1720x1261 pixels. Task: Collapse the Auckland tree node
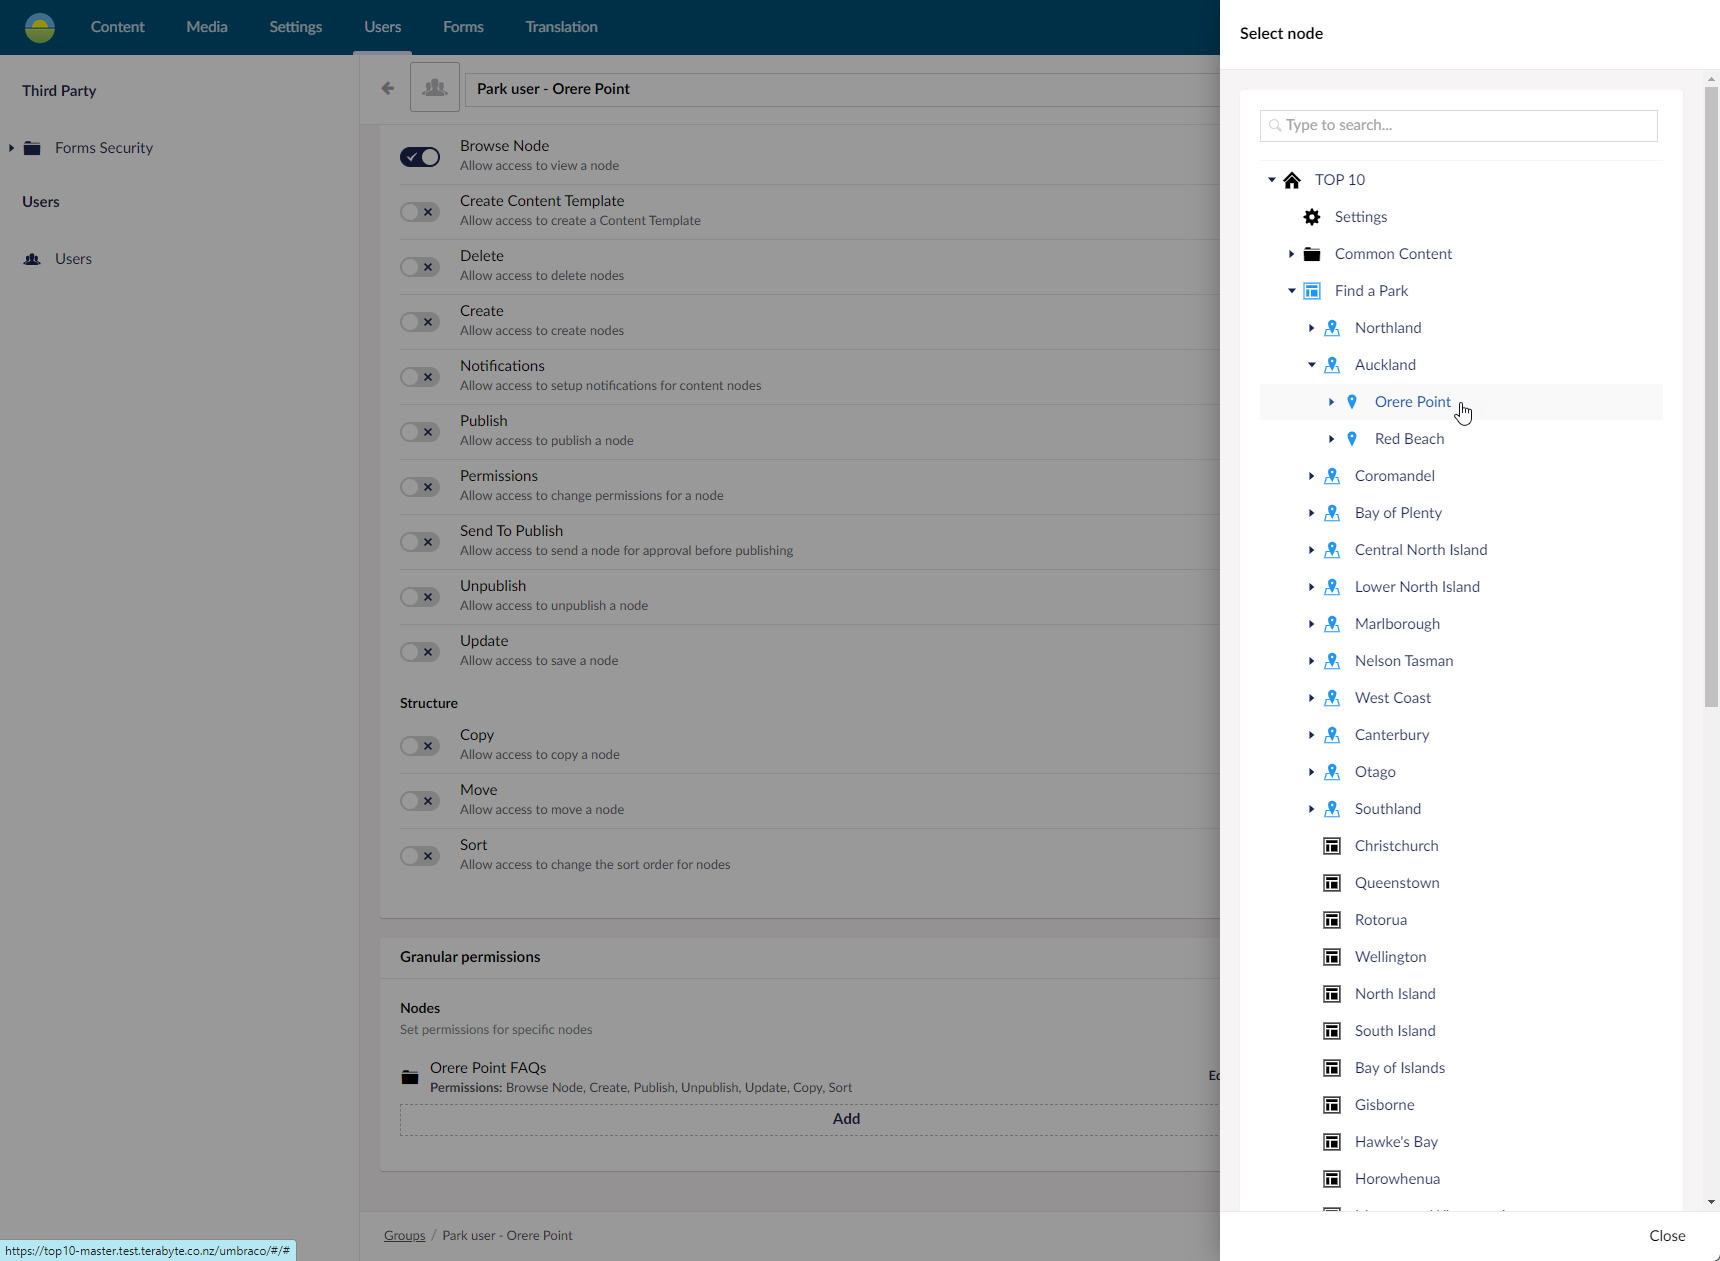(x=1311, y=365)
